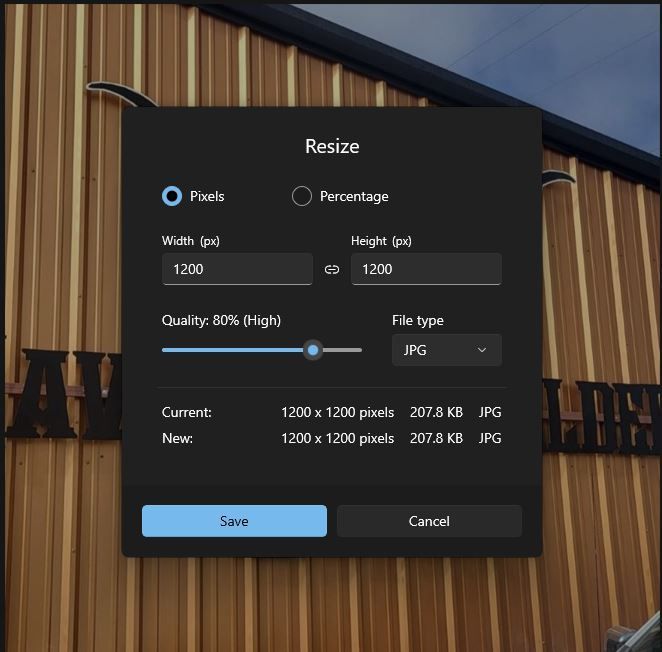Click the "Width (px)" label text
The image size is (662, 652).
pyautogui.click(x=190, y=241)
